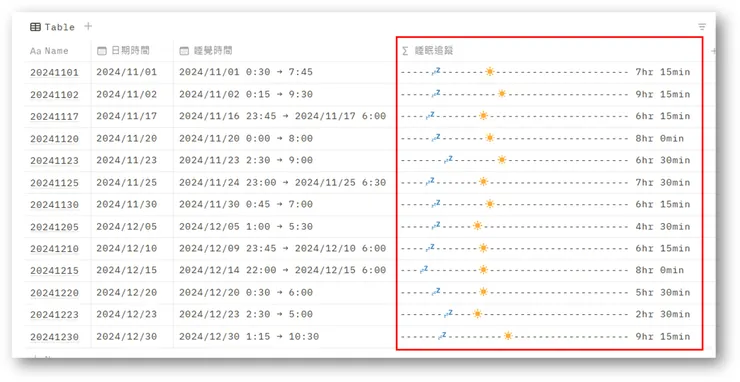Select date cell 2024/11/17
This screenshot has height=382, width=740.
[126, 116]
